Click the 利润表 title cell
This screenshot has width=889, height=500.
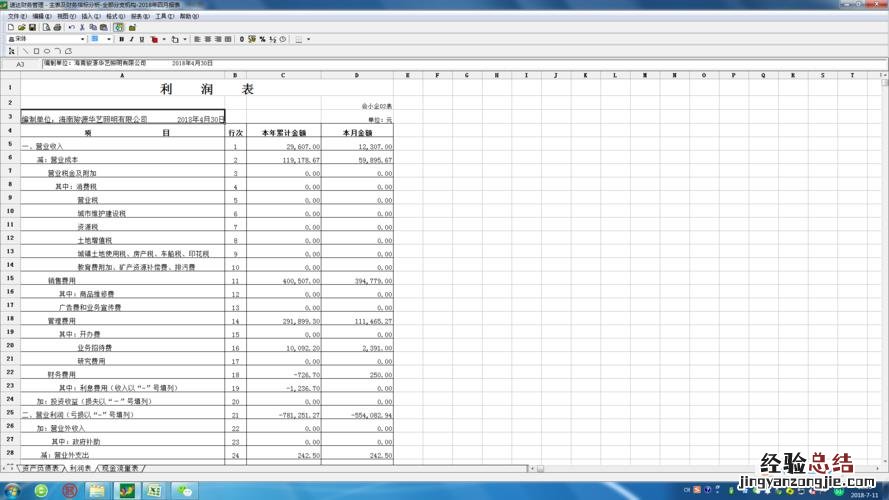tap(207, 89)
